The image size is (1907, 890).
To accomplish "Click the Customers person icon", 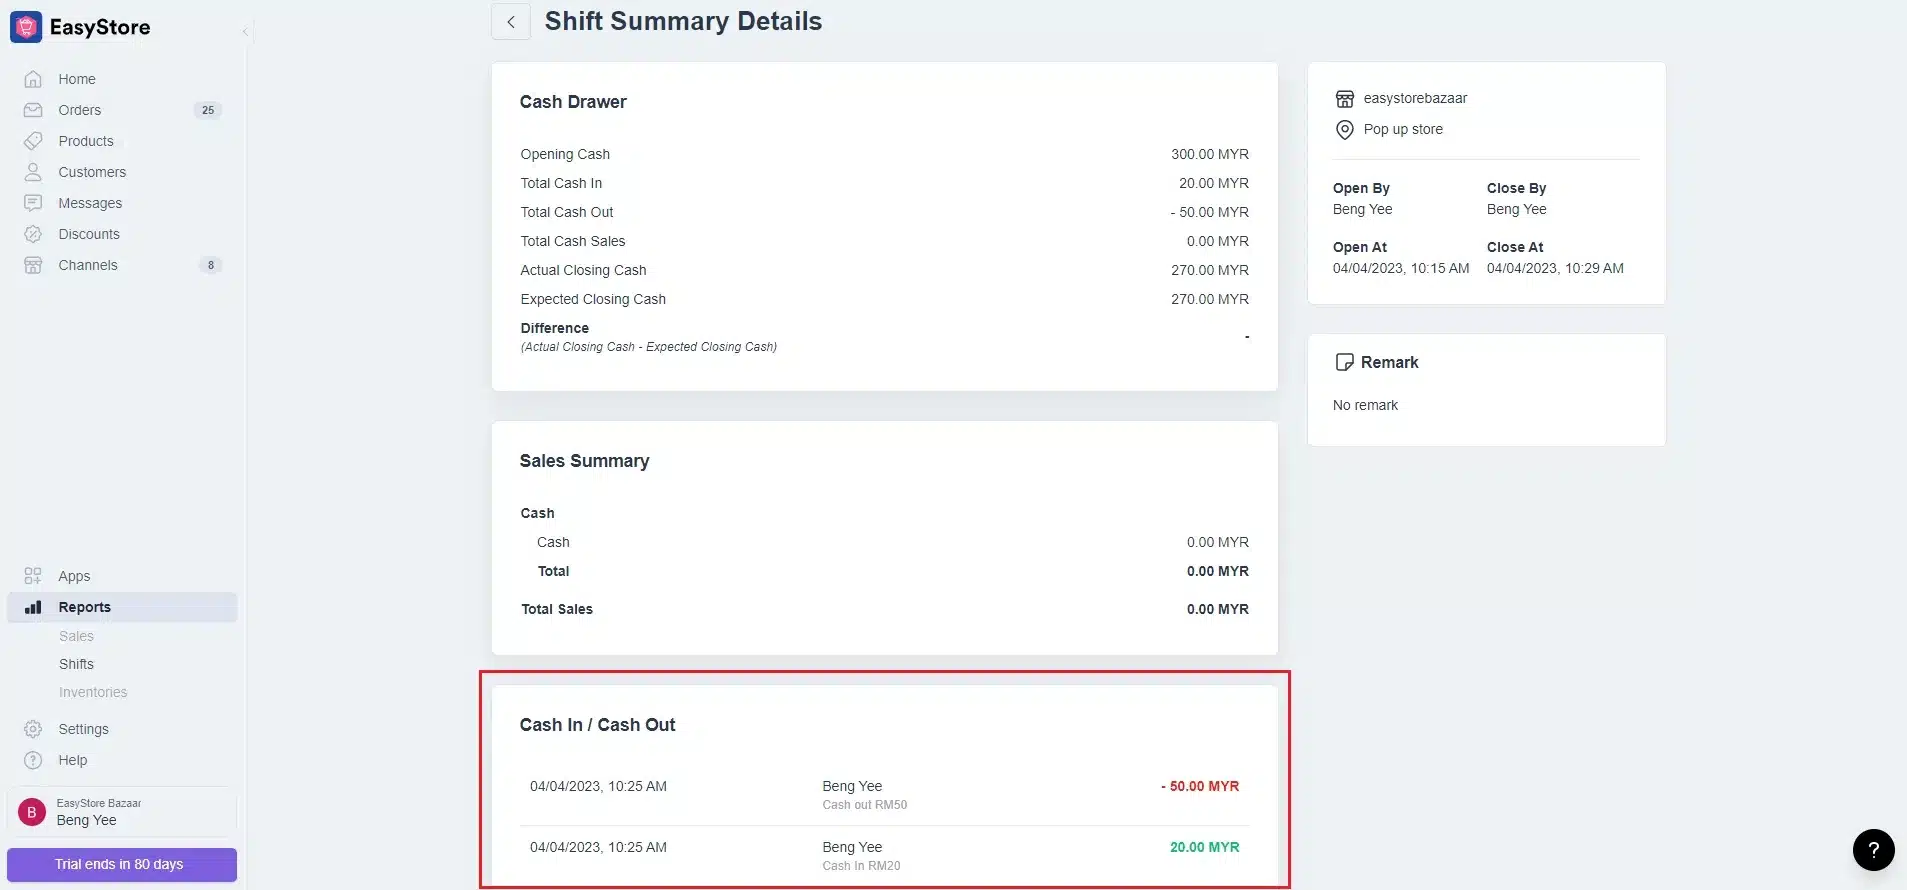I will pos(33,172).
